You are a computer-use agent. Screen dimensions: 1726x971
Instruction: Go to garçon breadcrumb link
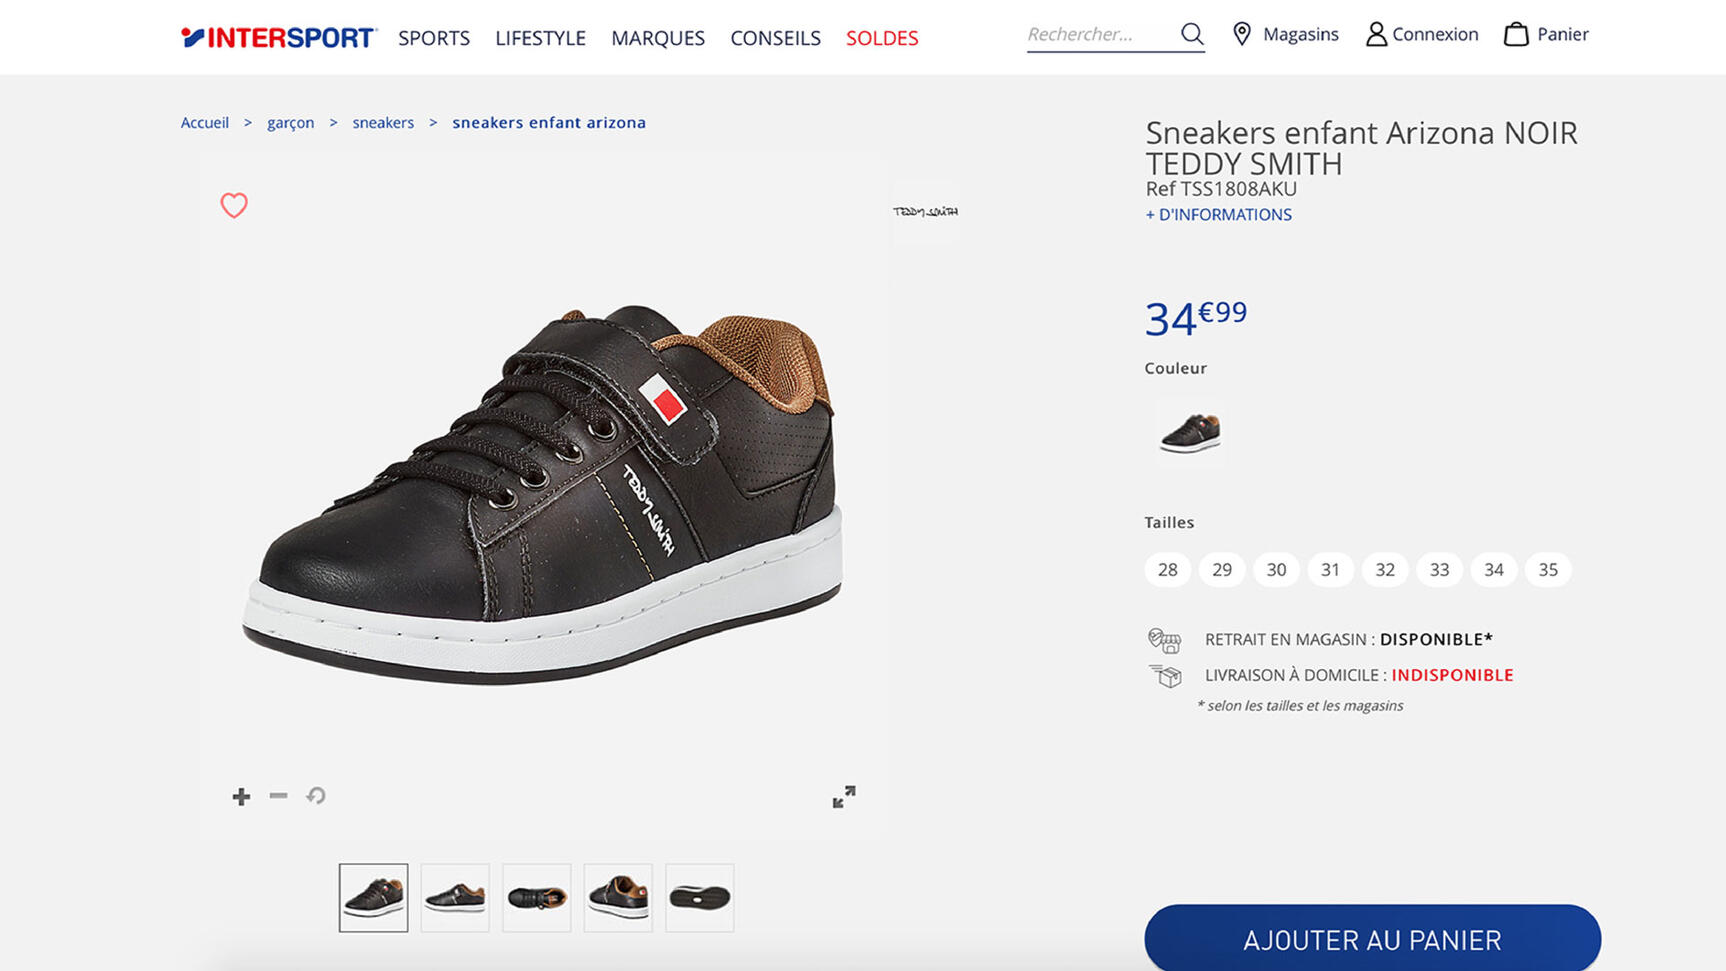[x=290, y=123]
